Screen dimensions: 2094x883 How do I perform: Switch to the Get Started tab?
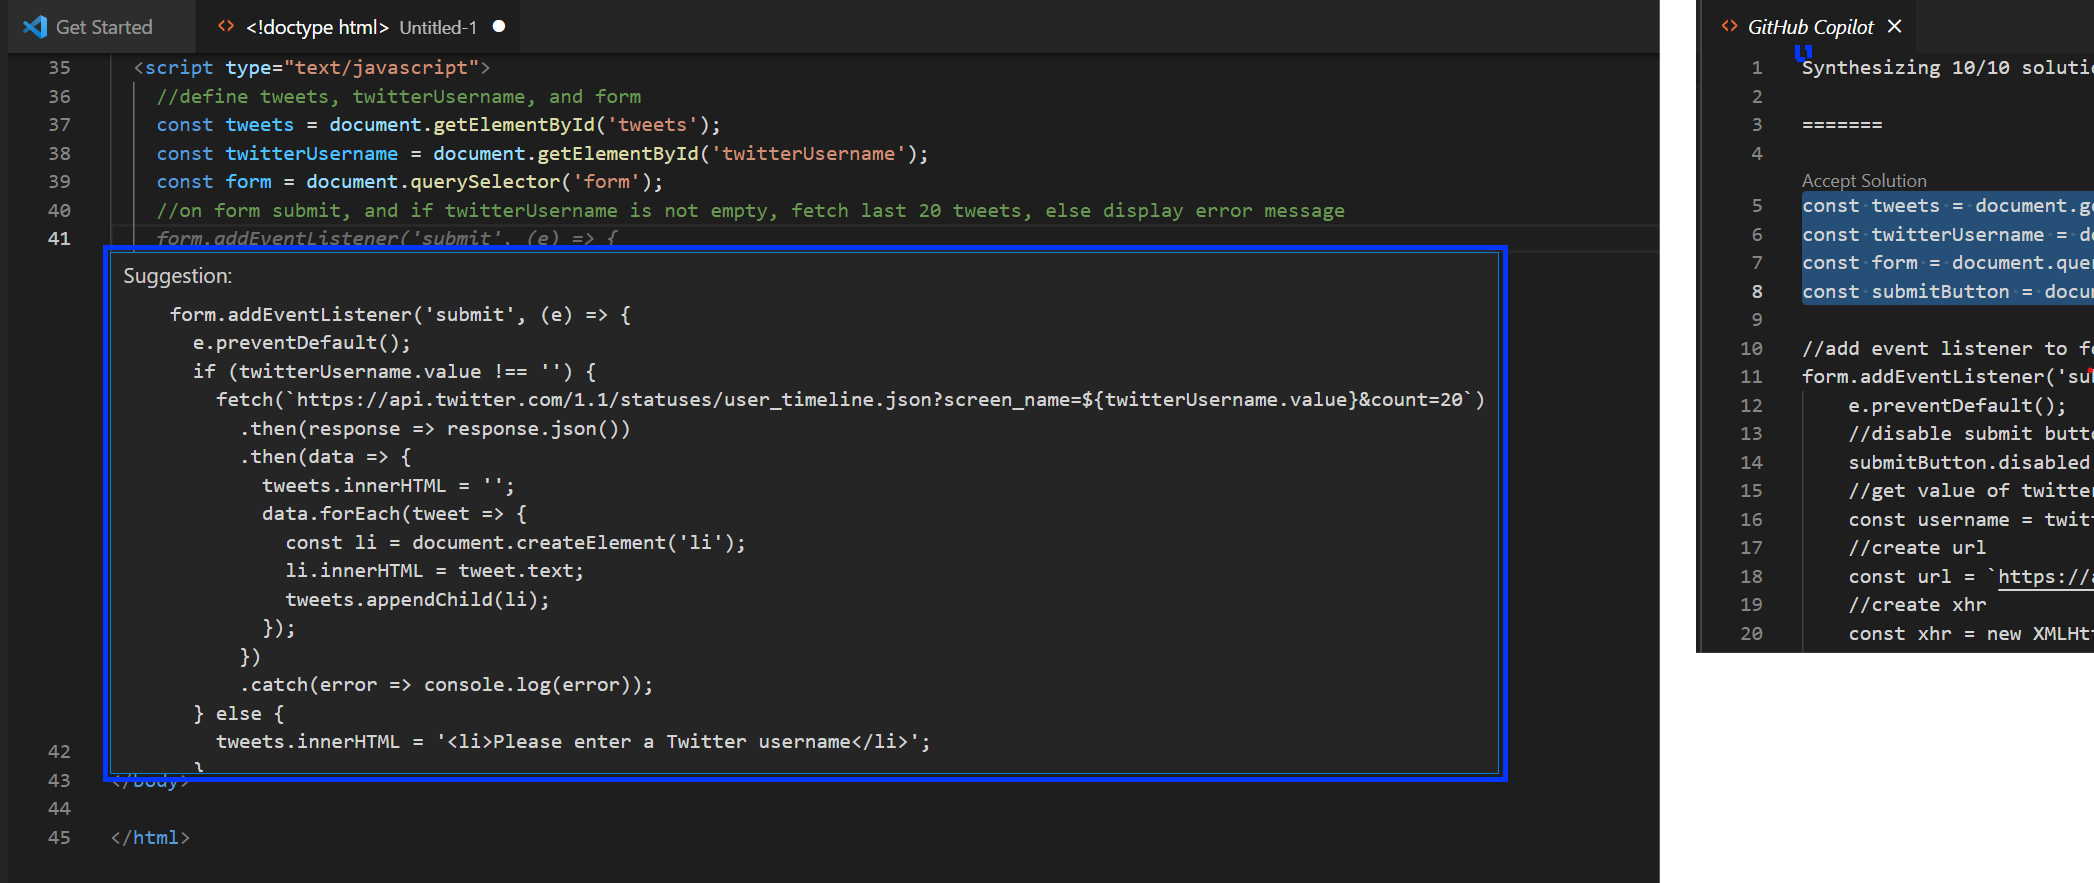103,27
